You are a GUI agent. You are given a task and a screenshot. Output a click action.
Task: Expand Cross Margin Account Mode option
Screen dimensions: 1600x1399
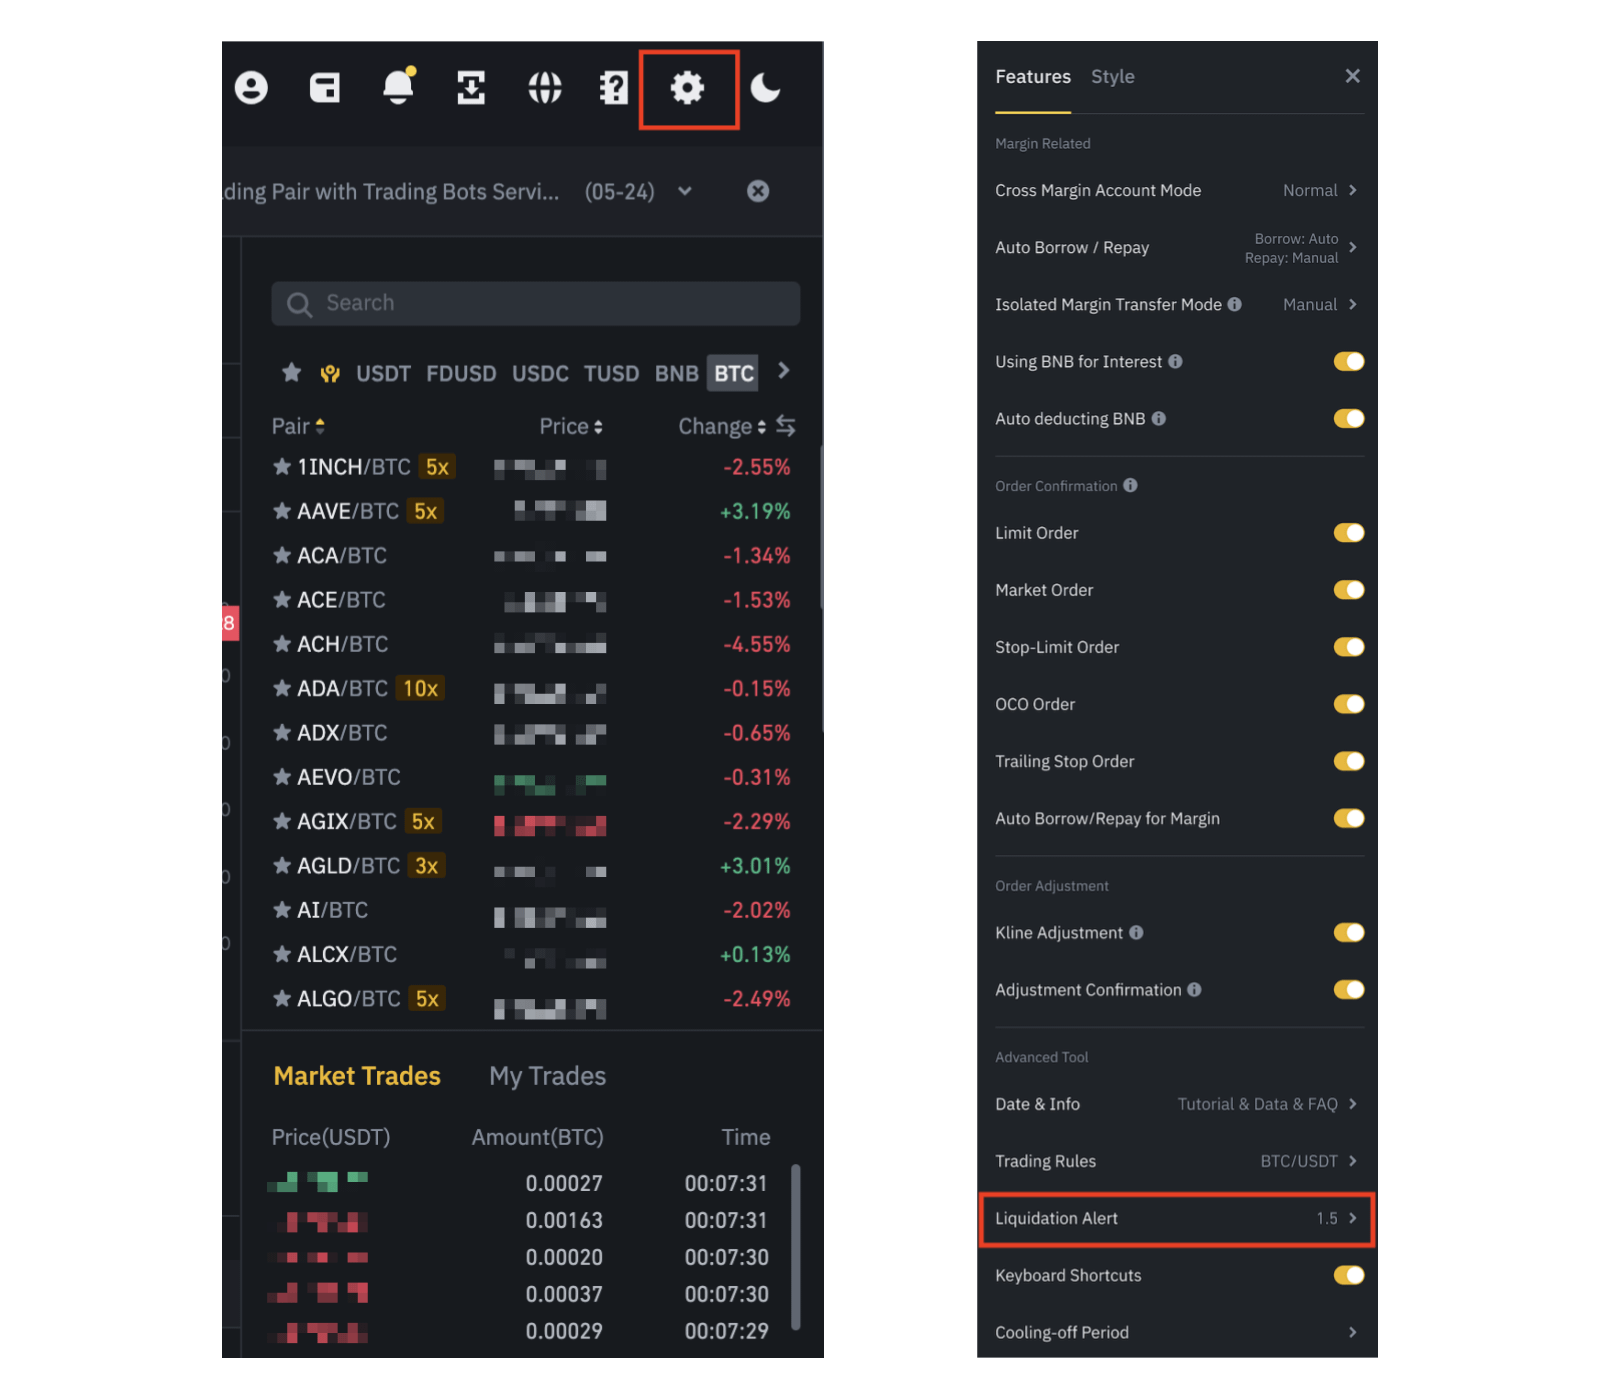click(1178, 190)
